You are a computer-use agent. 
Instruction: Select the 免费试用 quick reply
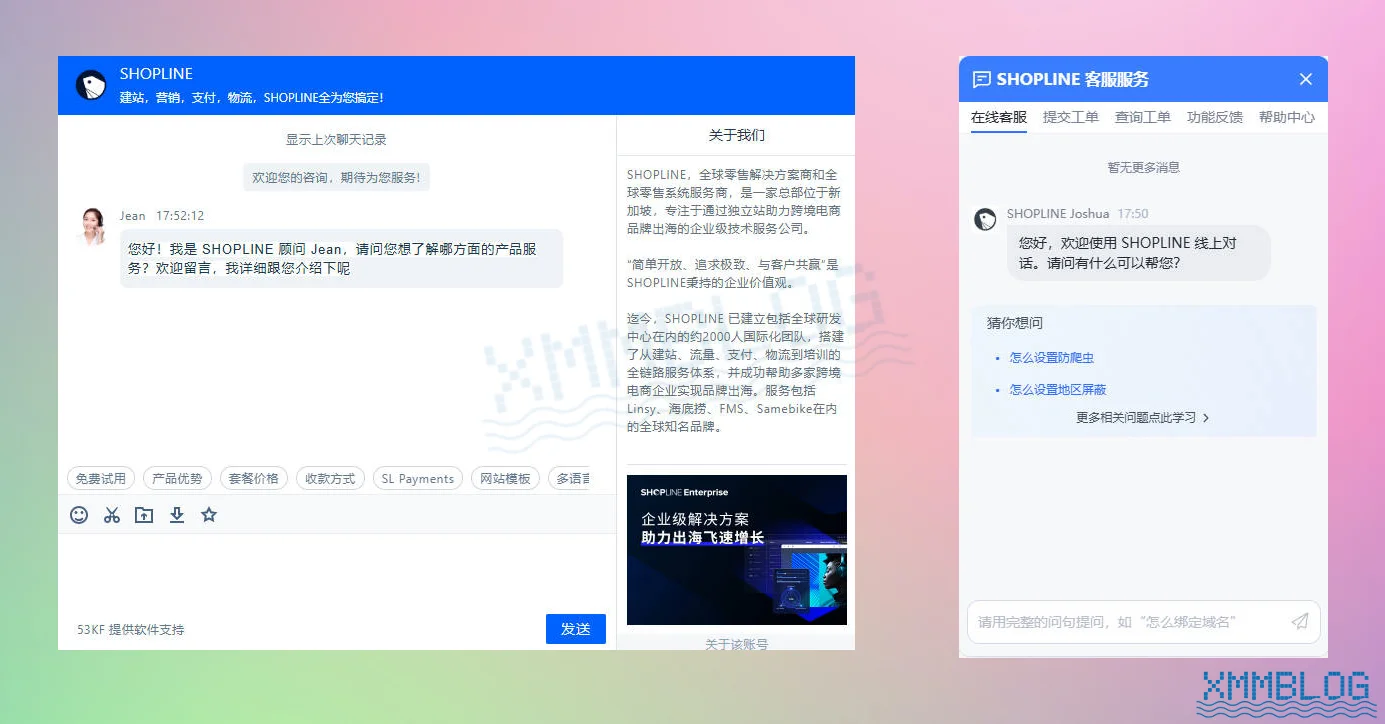[101, 479]
